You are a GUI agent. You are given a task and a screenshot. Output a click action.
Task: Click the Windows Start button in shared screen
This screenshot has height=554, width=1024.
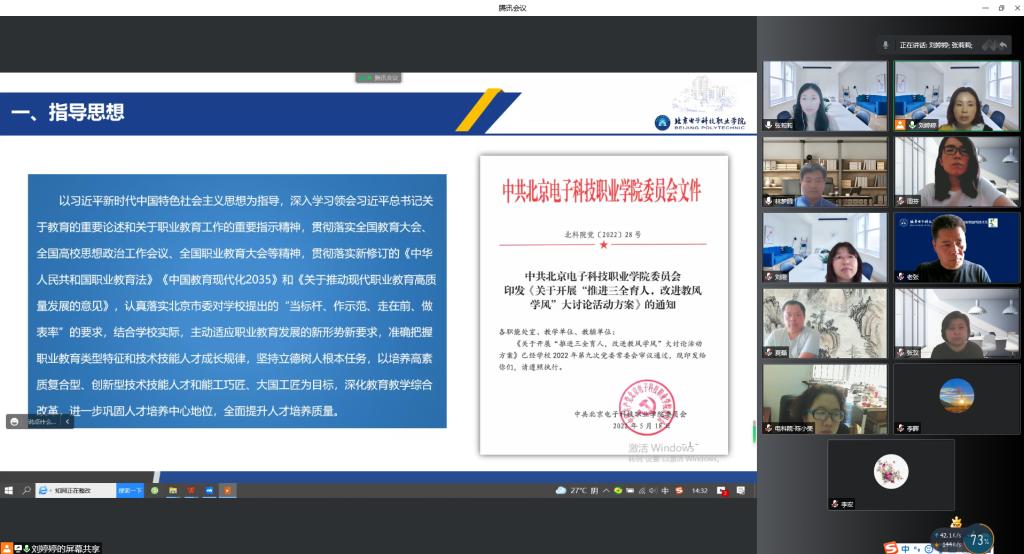pyautogui.click(x=9, y=490)
